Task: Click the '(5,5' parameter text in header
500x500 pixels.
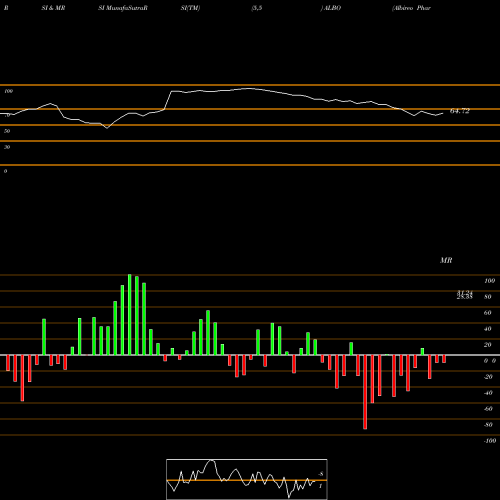Action: tap(257, 8)
